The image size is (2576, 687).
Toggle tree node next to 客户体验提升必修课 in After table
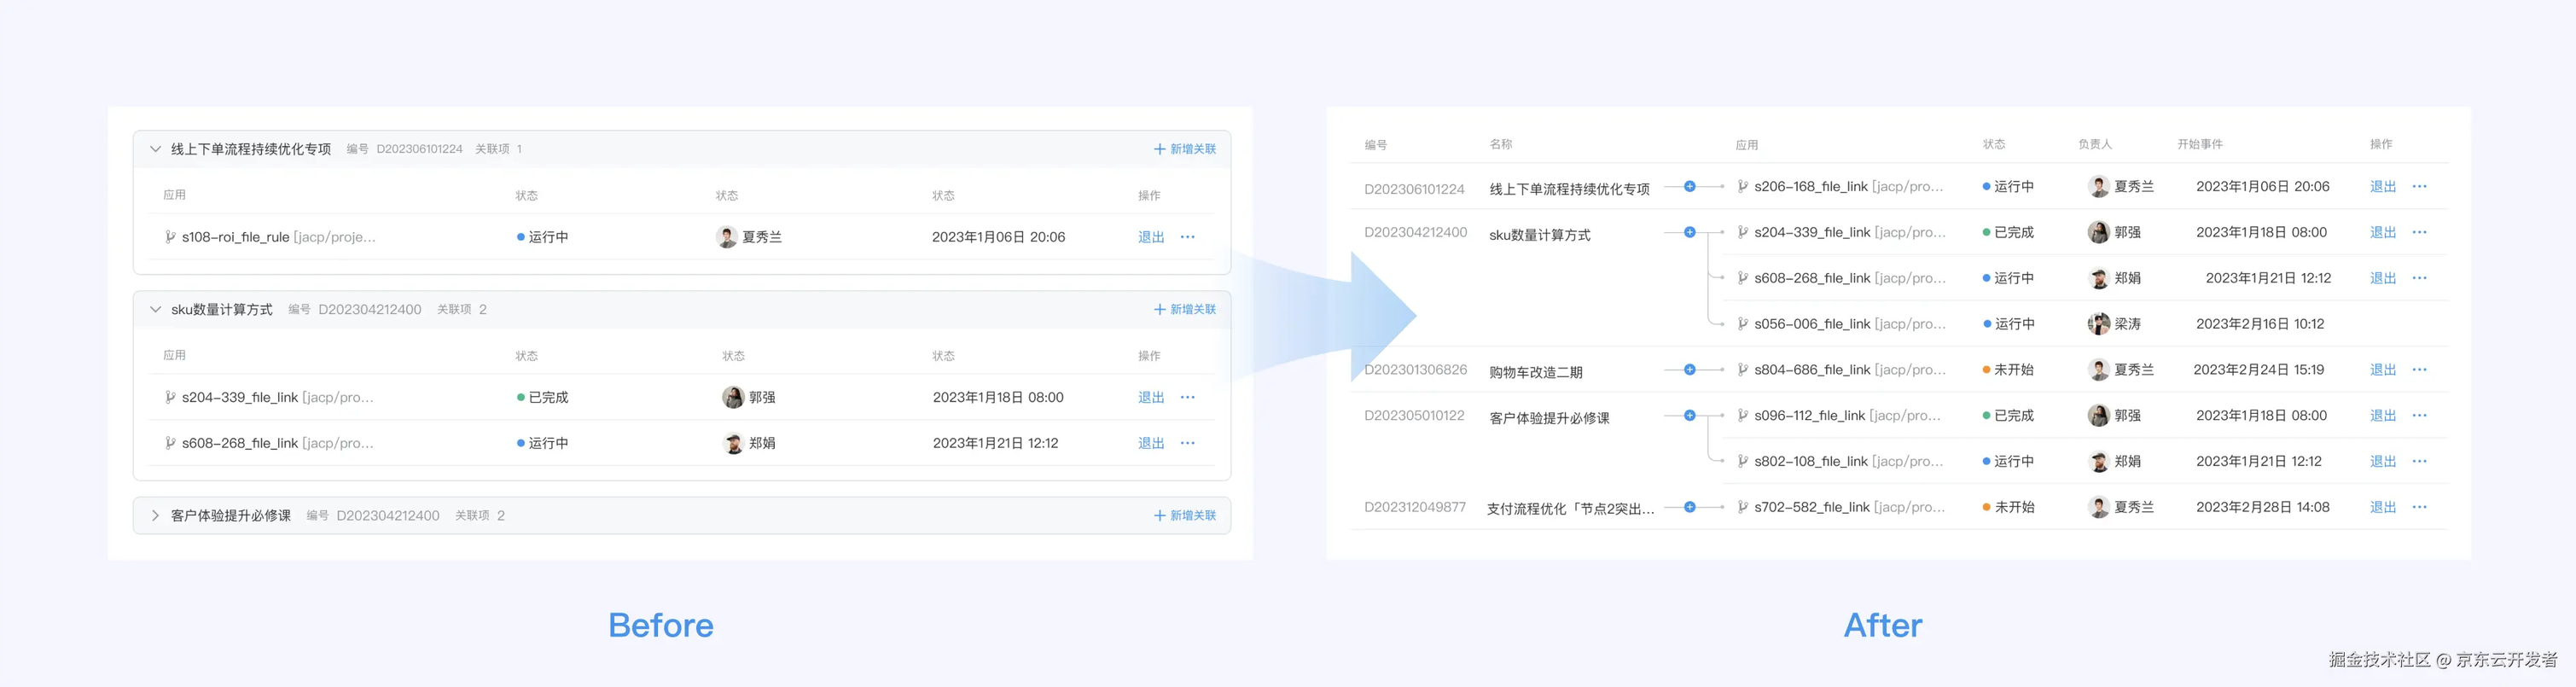coord(1690,415)
